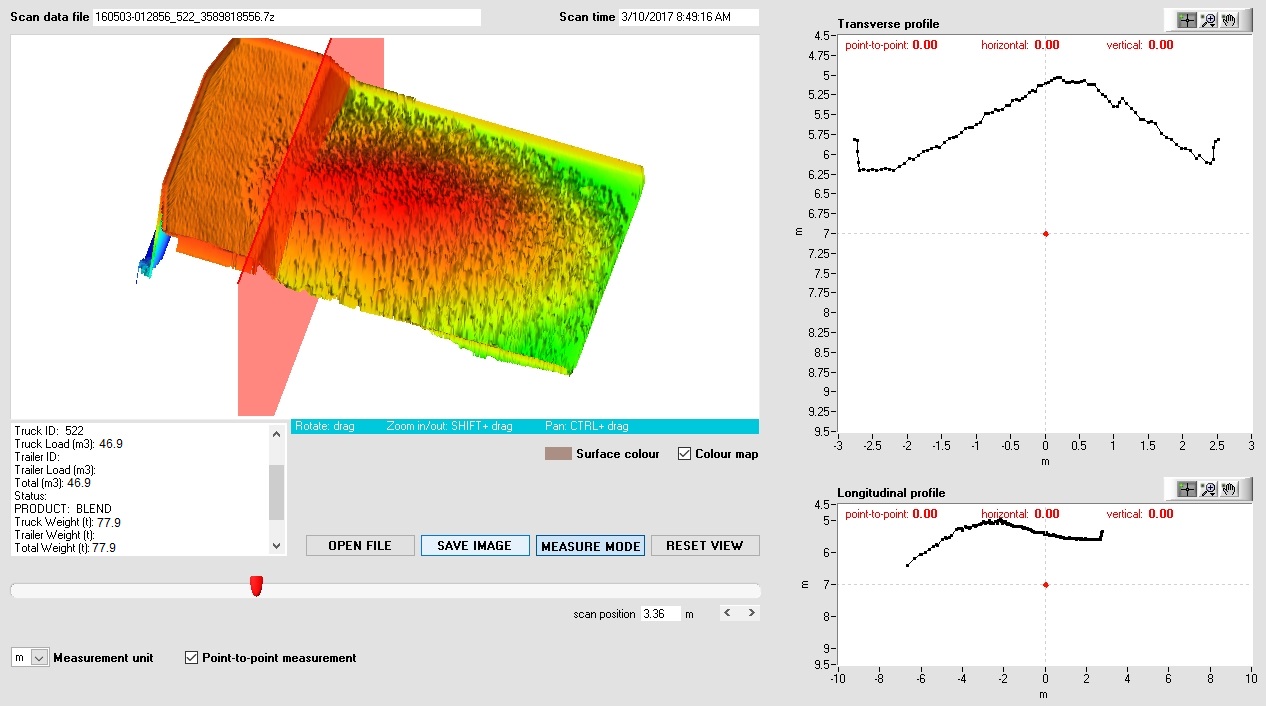Click the OPEN FILE button

[x=360, y=546]
